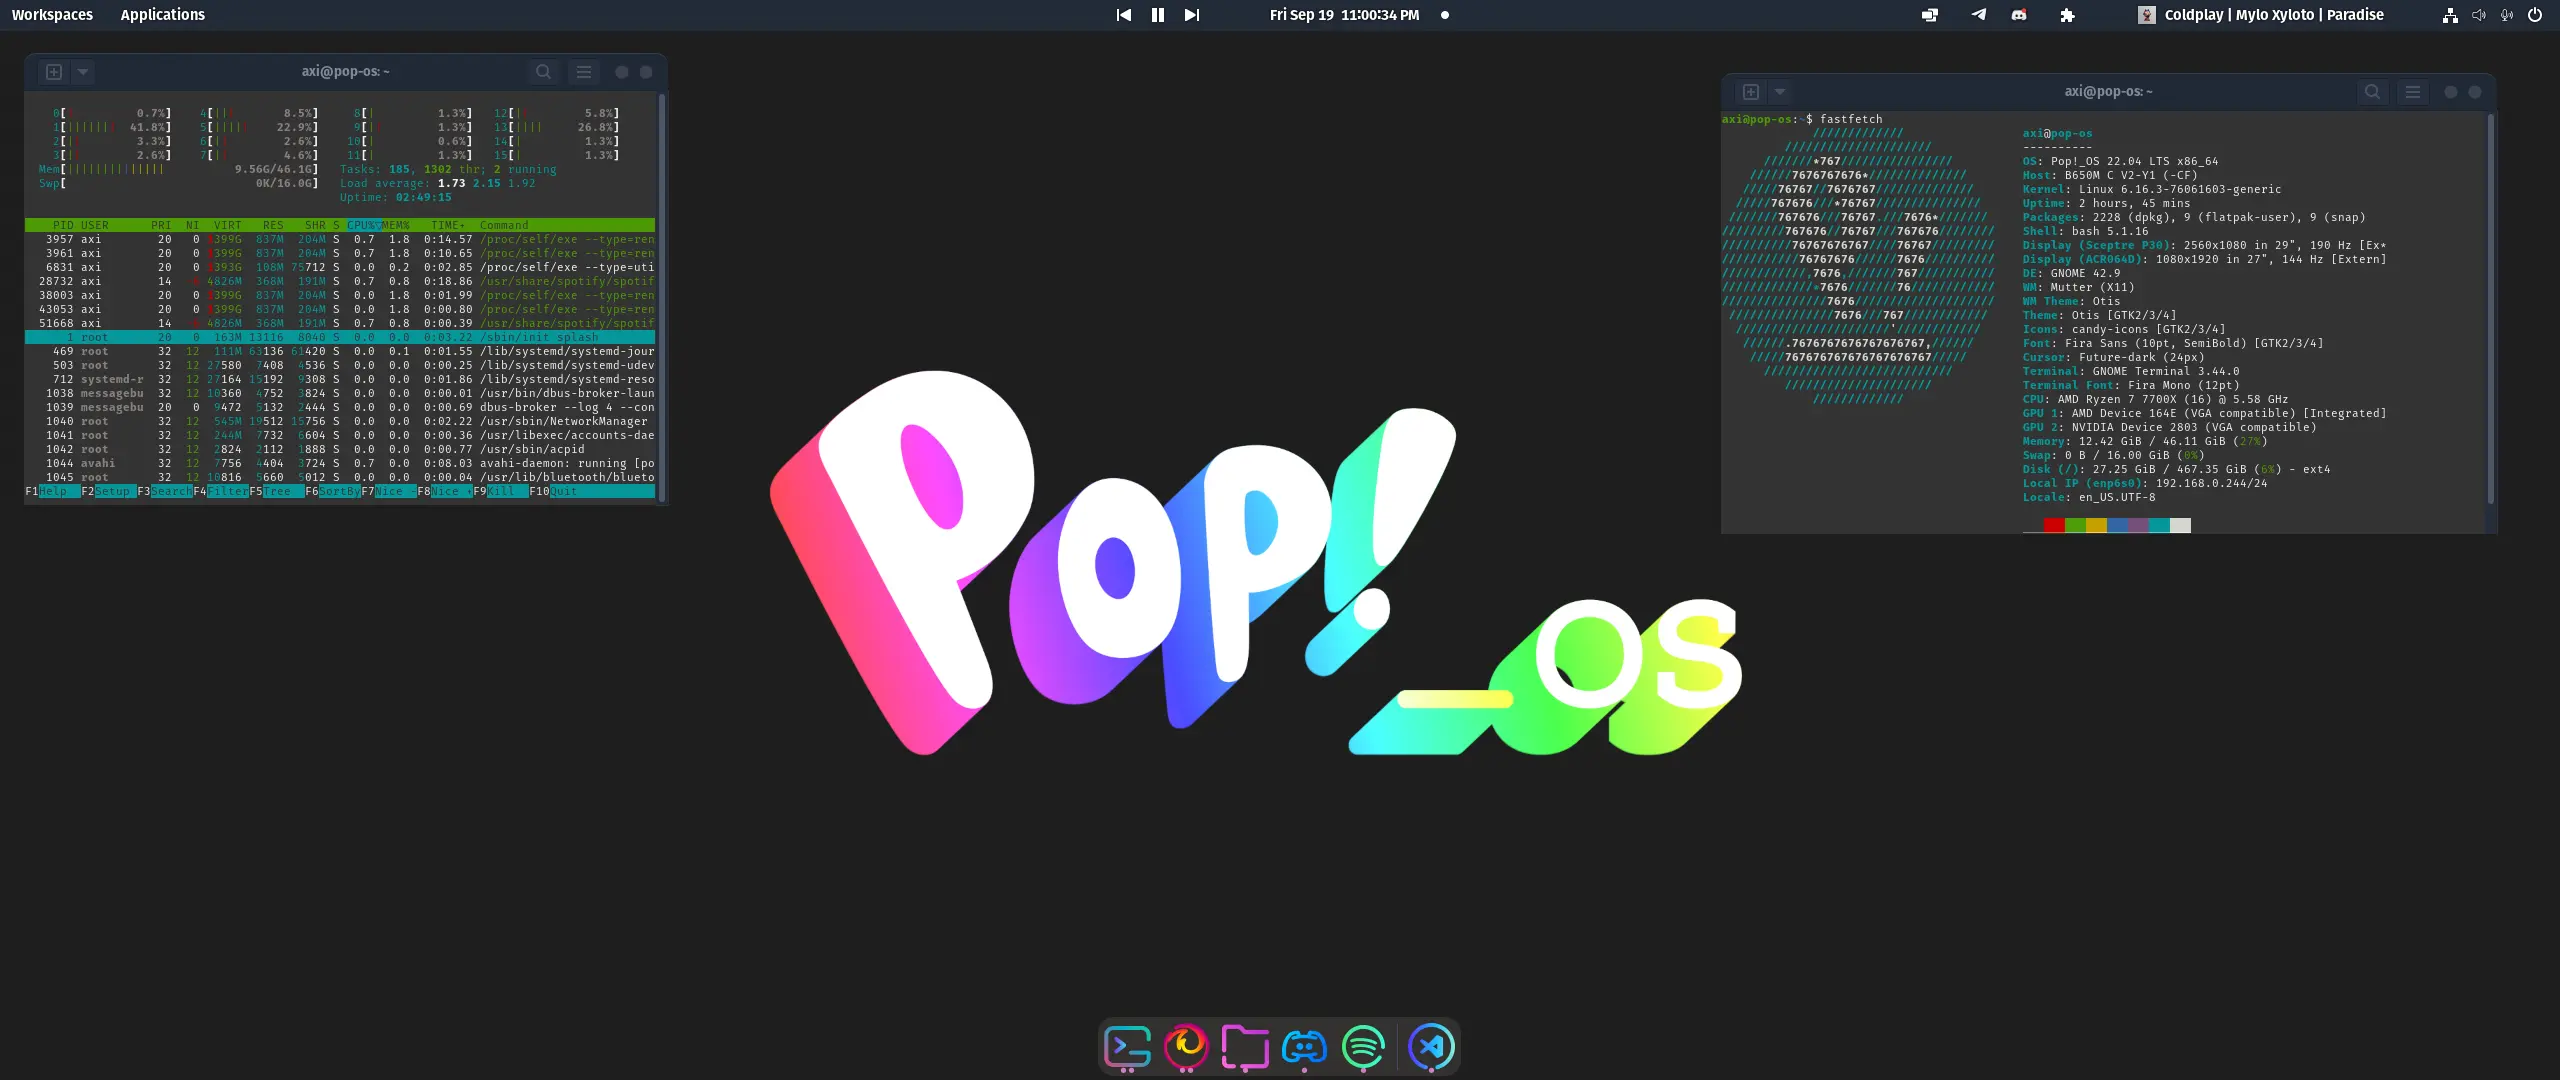The image size is (2560, 1080).
Task: Open the extensions puzzle-piece tray icon
Action: pos(2067,14)
